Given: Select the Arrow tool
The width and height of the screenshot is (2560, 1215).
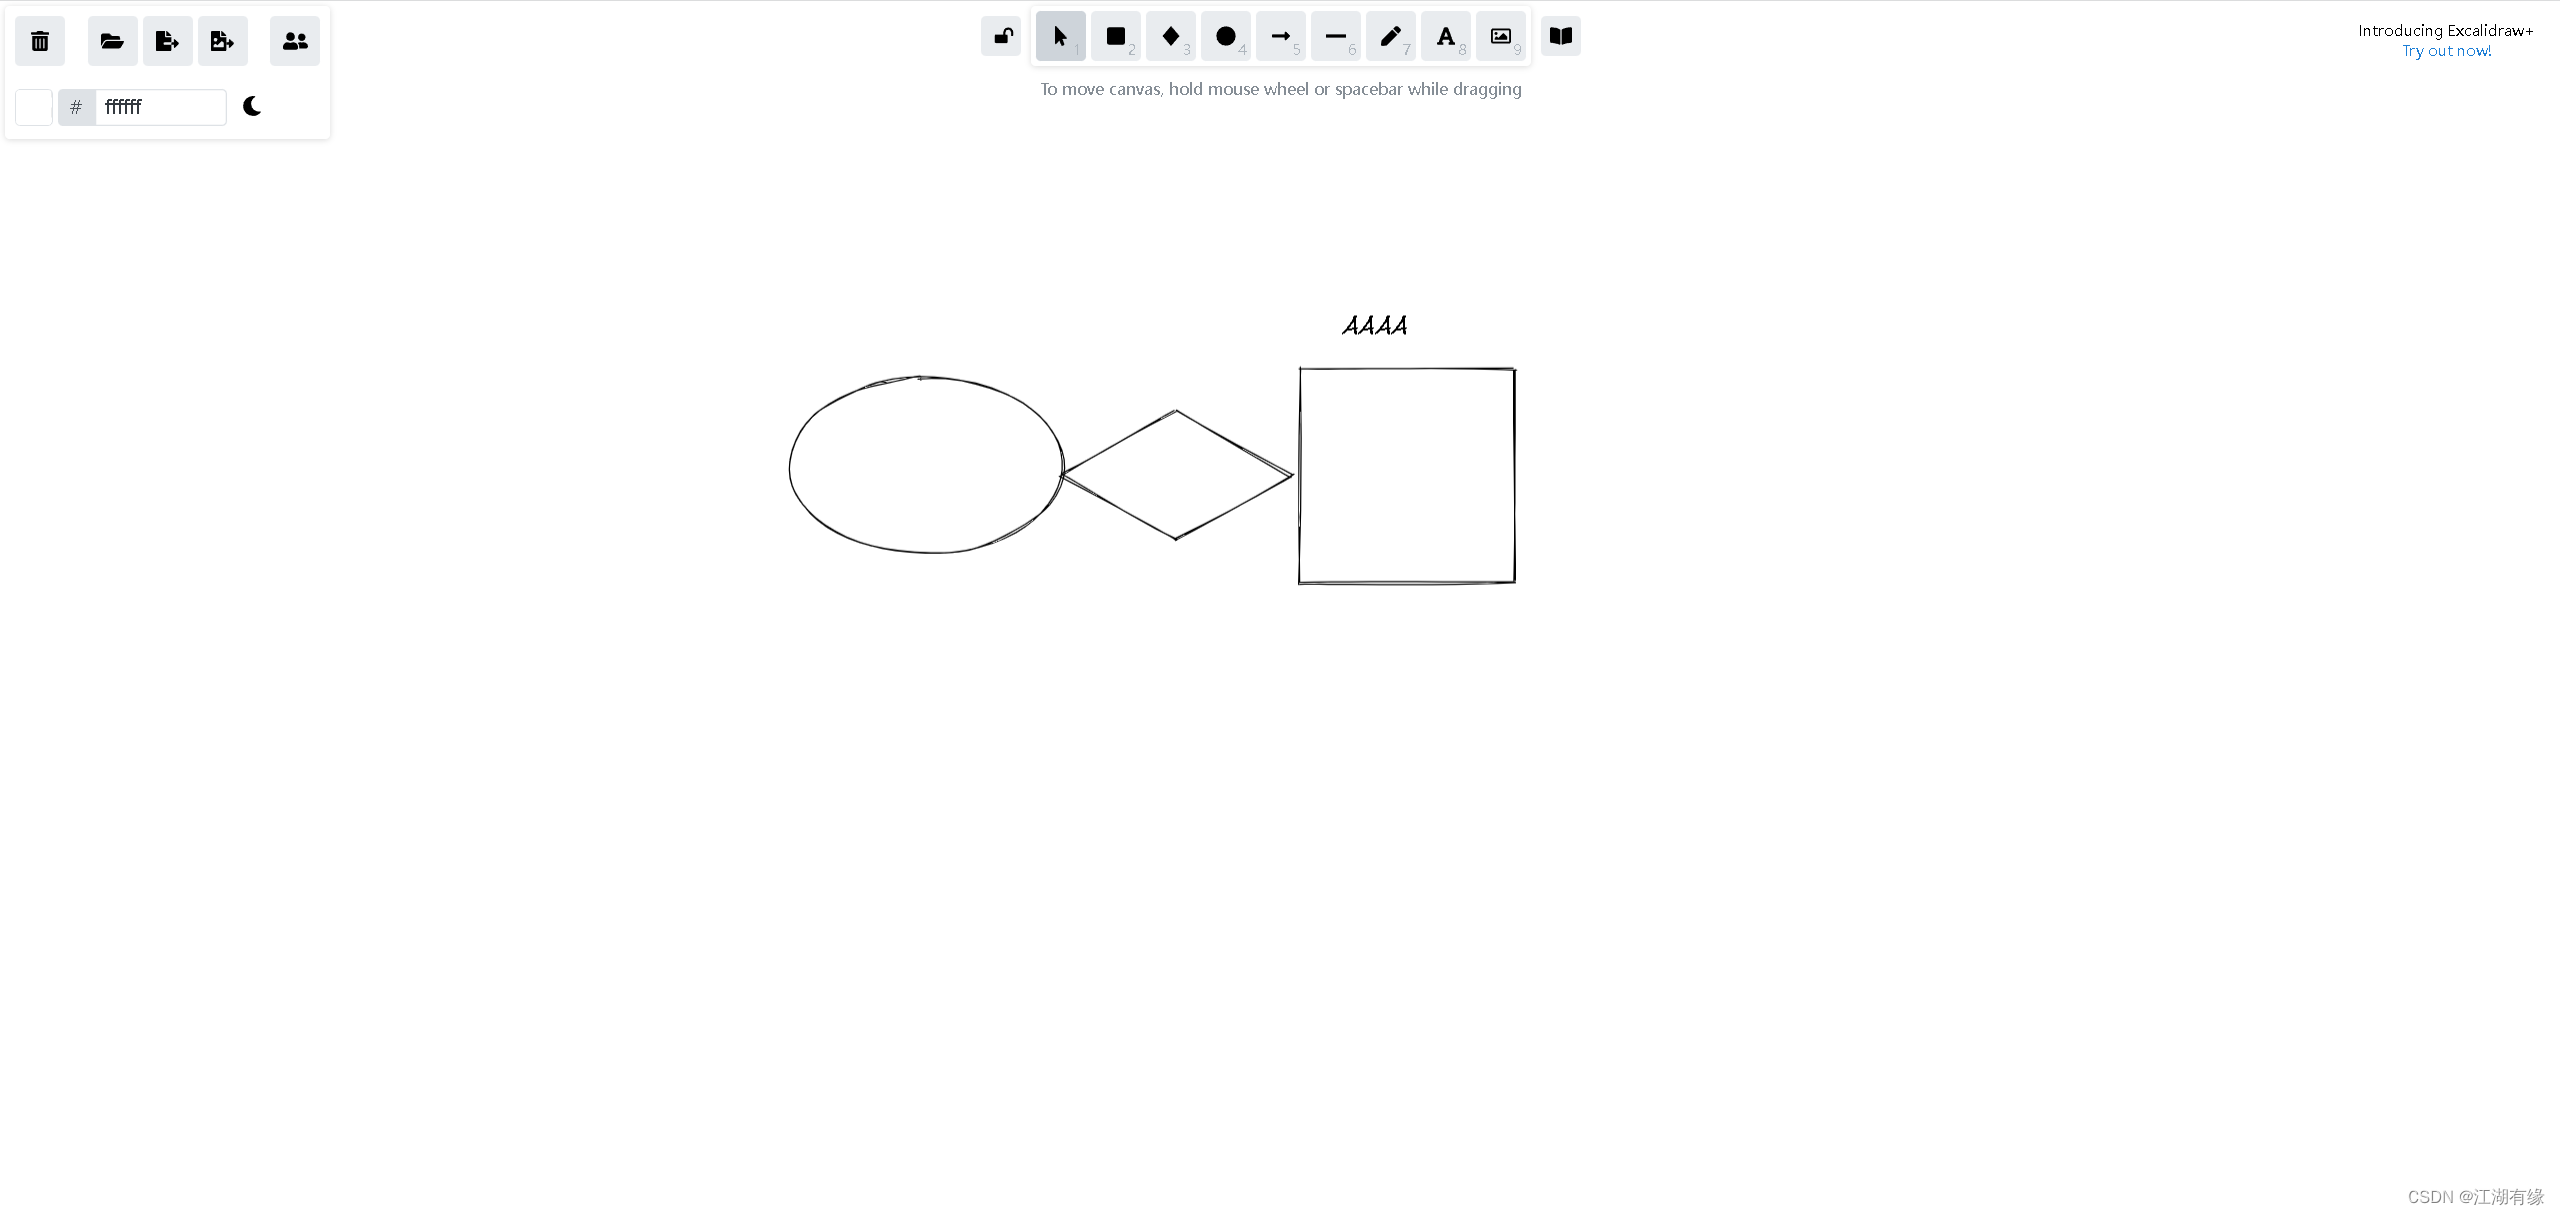Looking at the screenshot, I should point(1280,37).
